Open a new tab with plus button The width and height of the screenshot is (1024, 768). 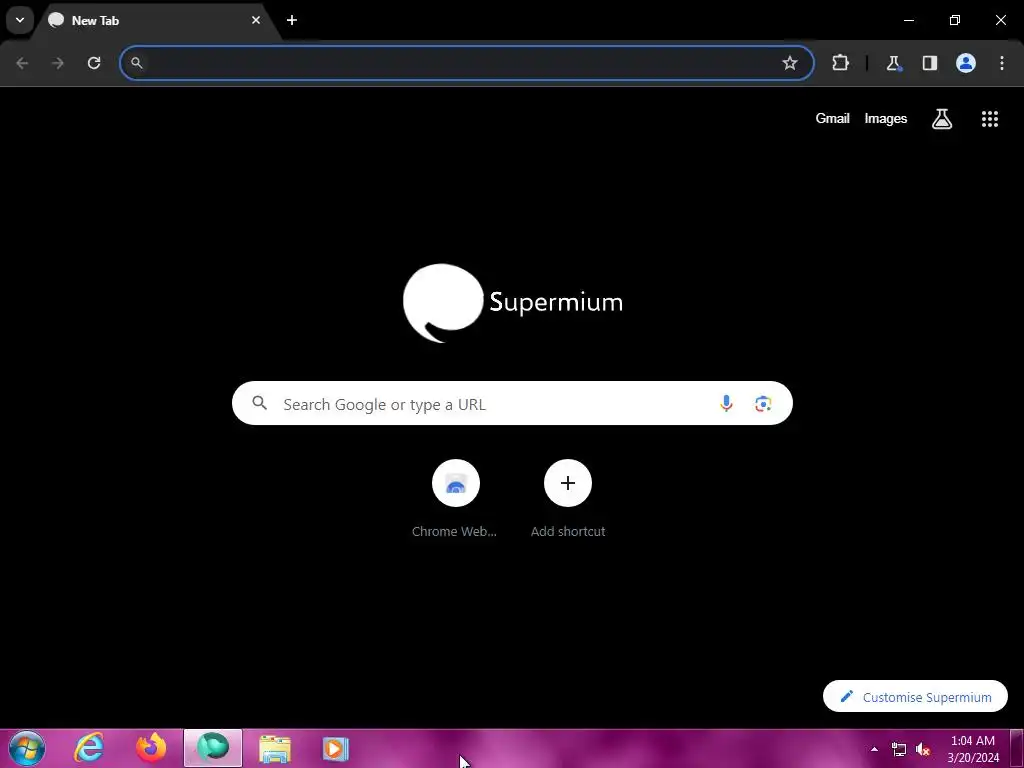(x=292, y=20)
